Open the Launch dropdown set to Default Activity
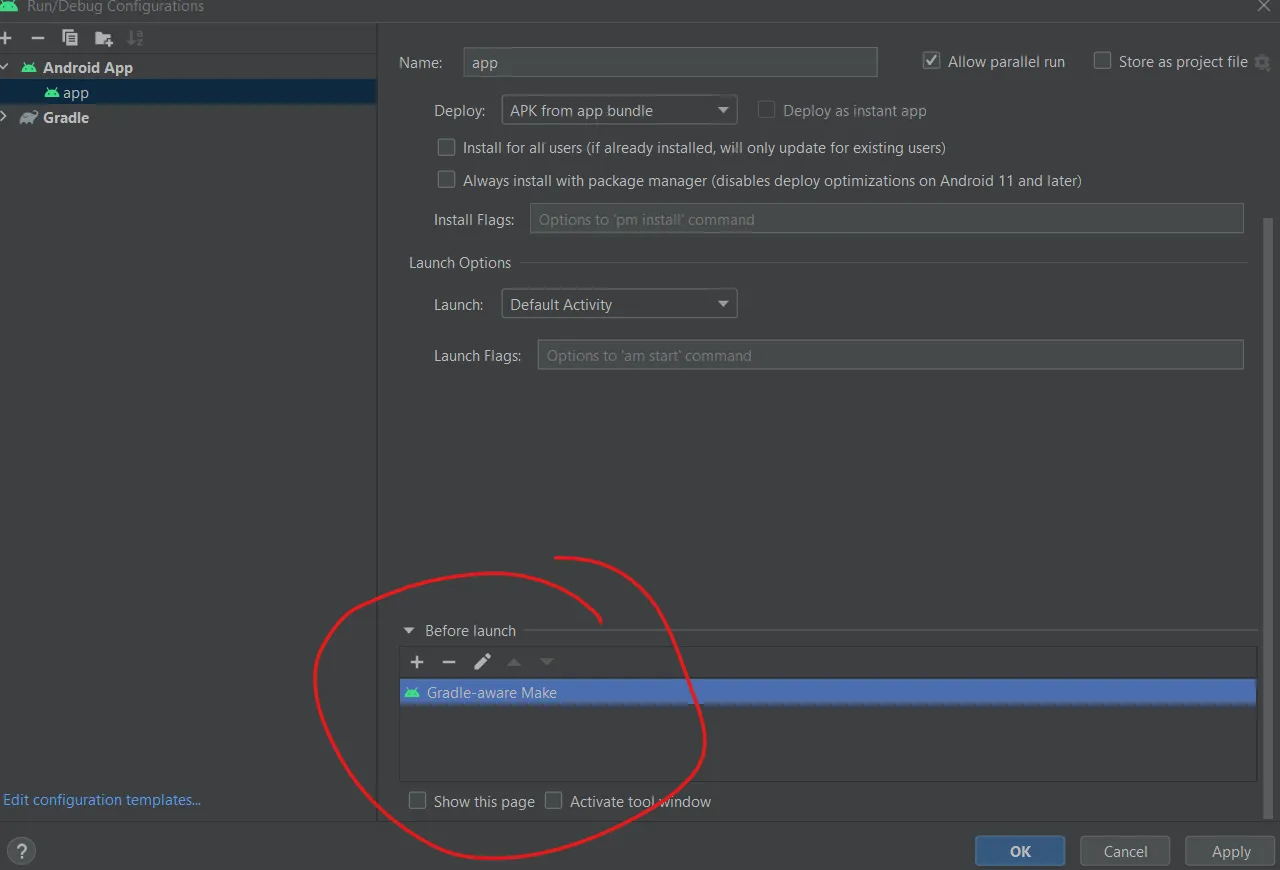 click(619, 304)
